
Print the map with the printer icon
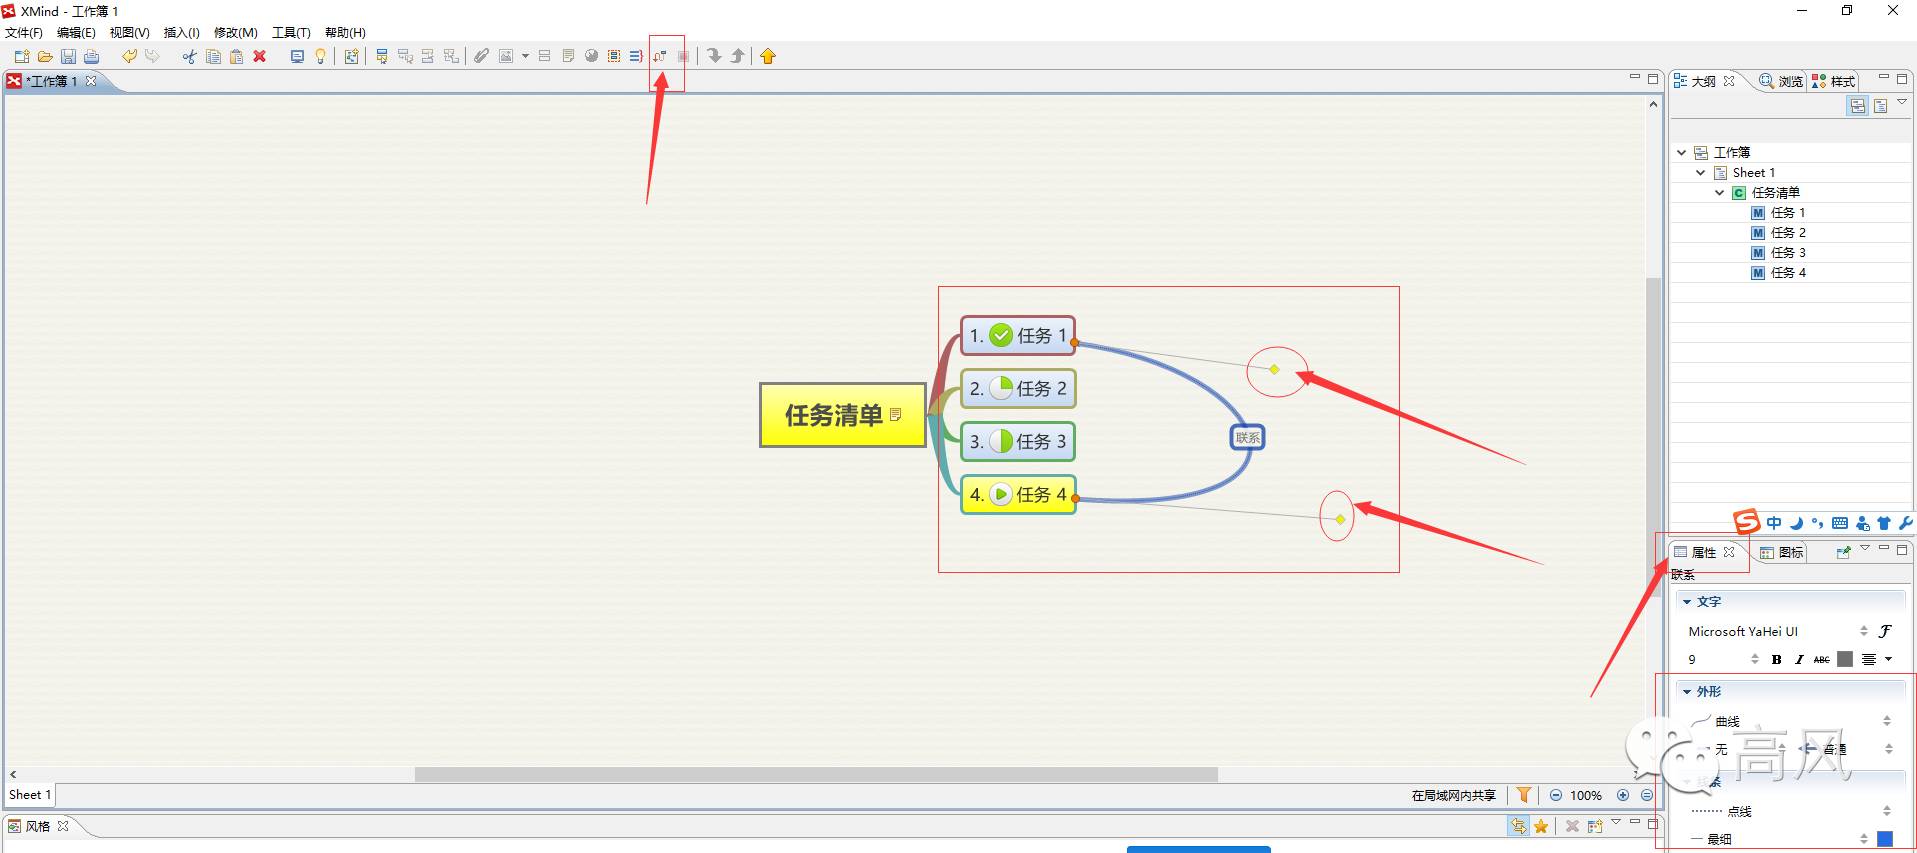tap(91, 56)
